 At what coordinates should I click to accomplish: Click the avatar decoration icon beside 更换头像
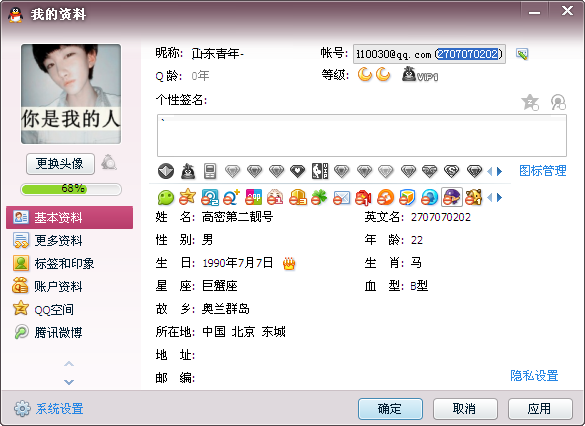(x=109, y=163)
